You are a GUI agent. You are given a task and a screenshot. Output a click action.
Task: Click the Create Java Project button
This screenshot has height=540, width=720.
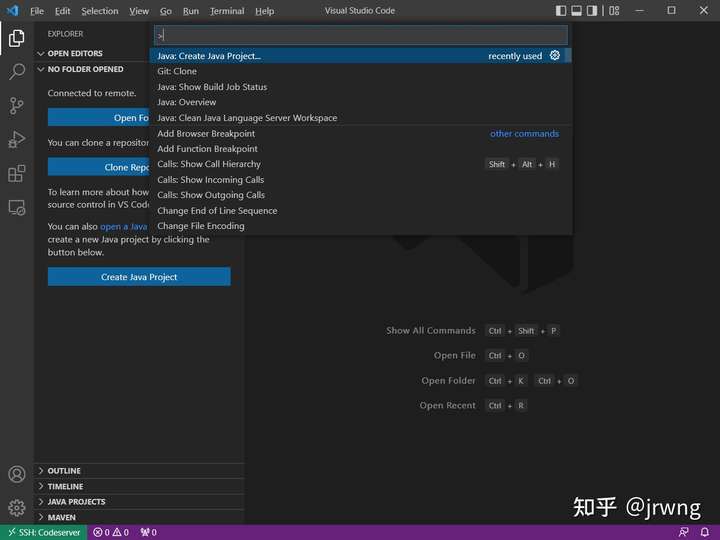[x=139, y=277]
